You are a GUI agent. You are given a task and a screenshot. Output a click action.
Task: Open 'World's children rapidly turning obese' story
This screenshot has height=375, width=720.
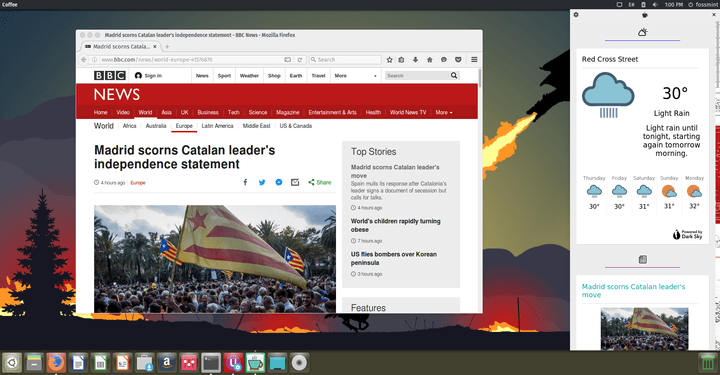[395, 225]
